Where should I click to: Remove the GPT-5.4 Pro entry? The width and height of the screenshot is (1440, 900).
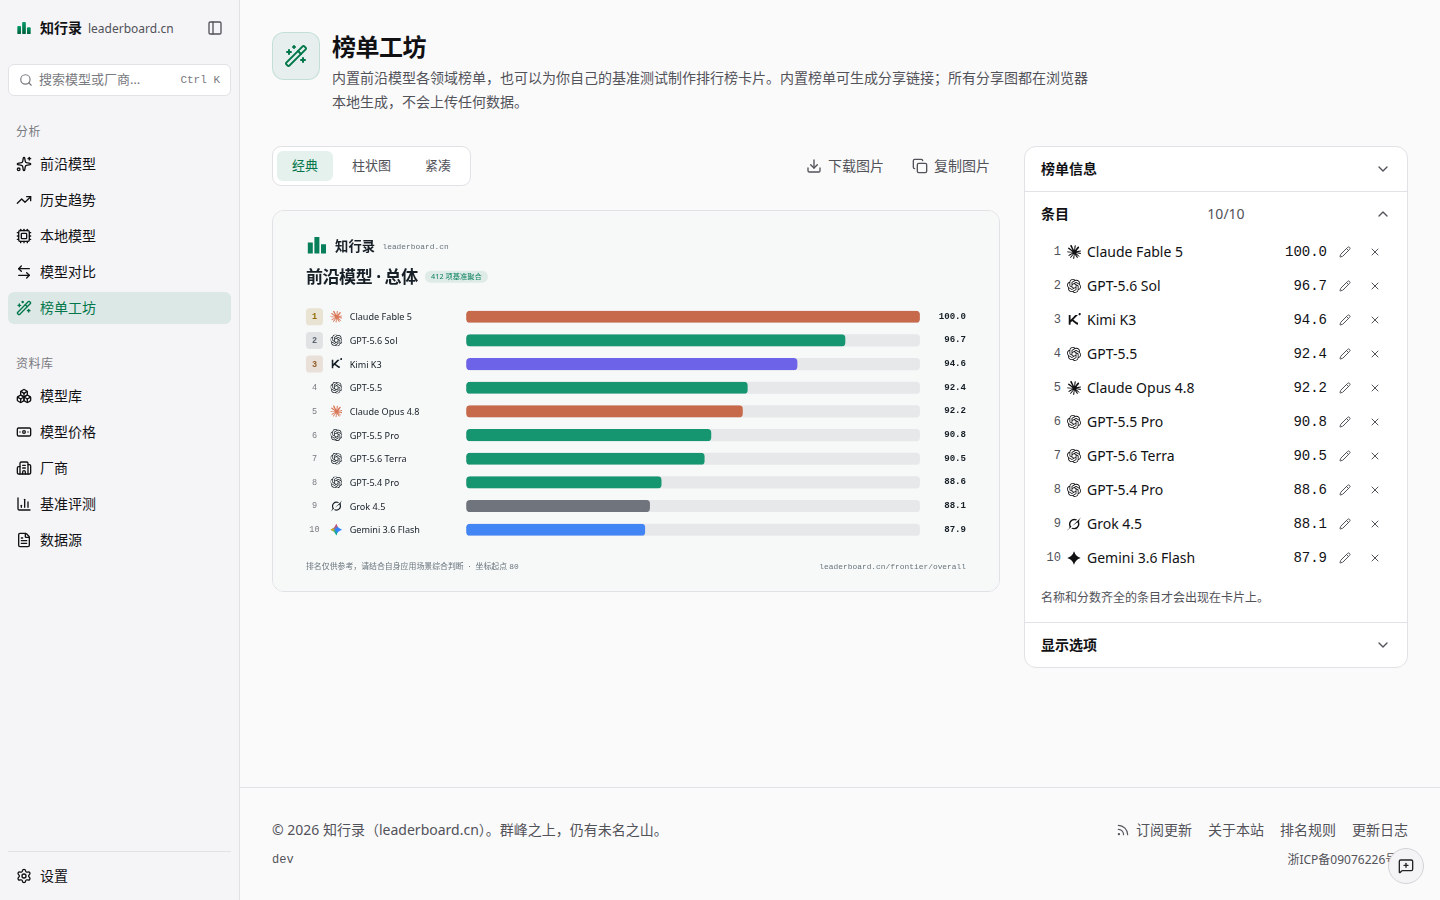tap(1375, 490)
